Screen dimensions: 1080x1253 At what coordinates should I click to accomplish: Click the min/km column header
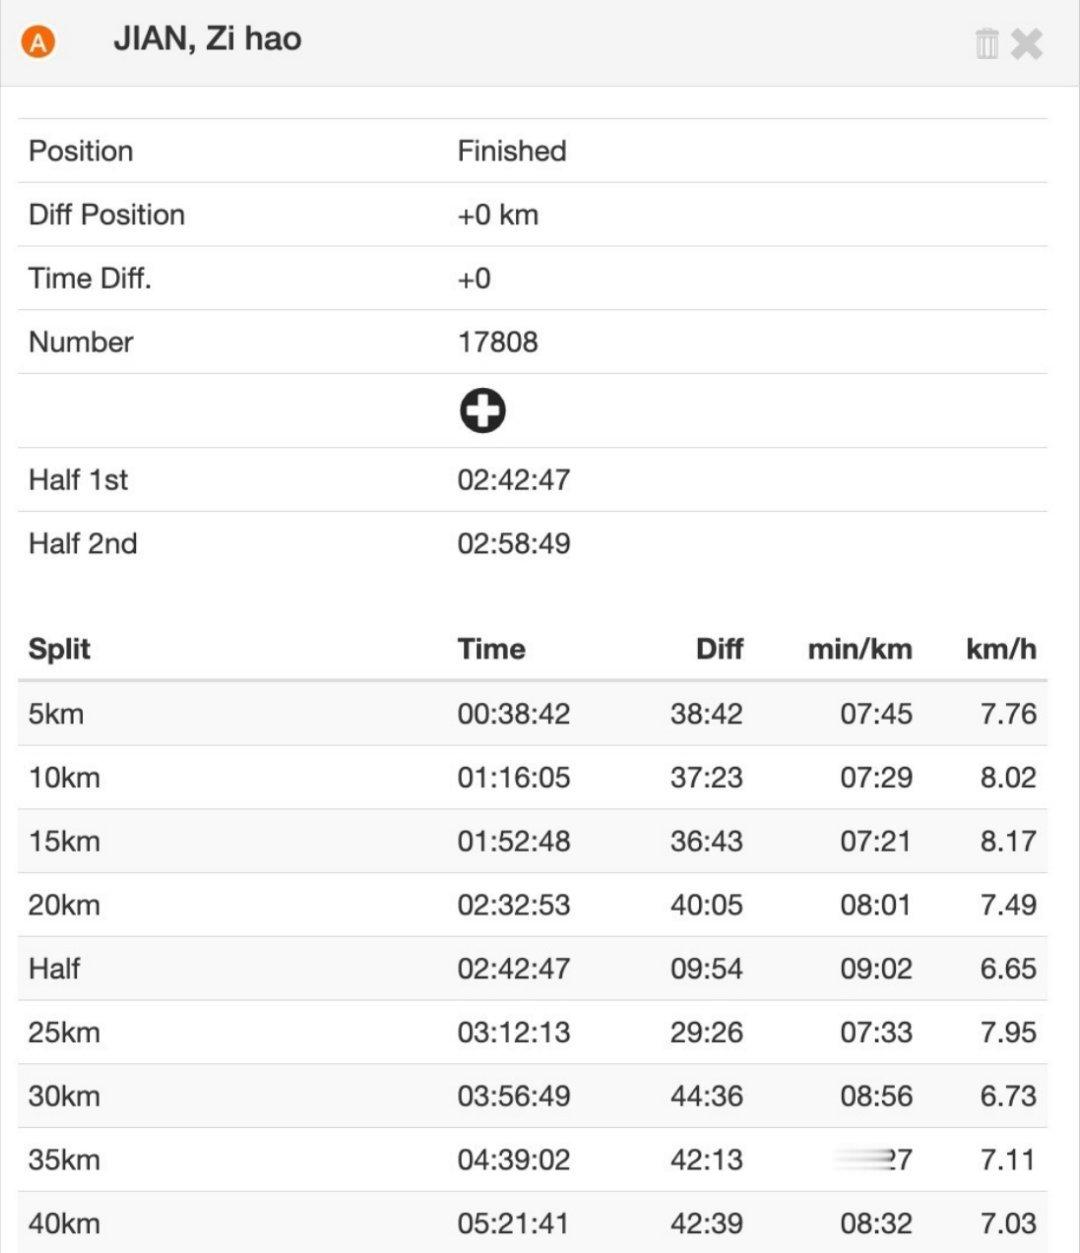[x=860, y=649]
